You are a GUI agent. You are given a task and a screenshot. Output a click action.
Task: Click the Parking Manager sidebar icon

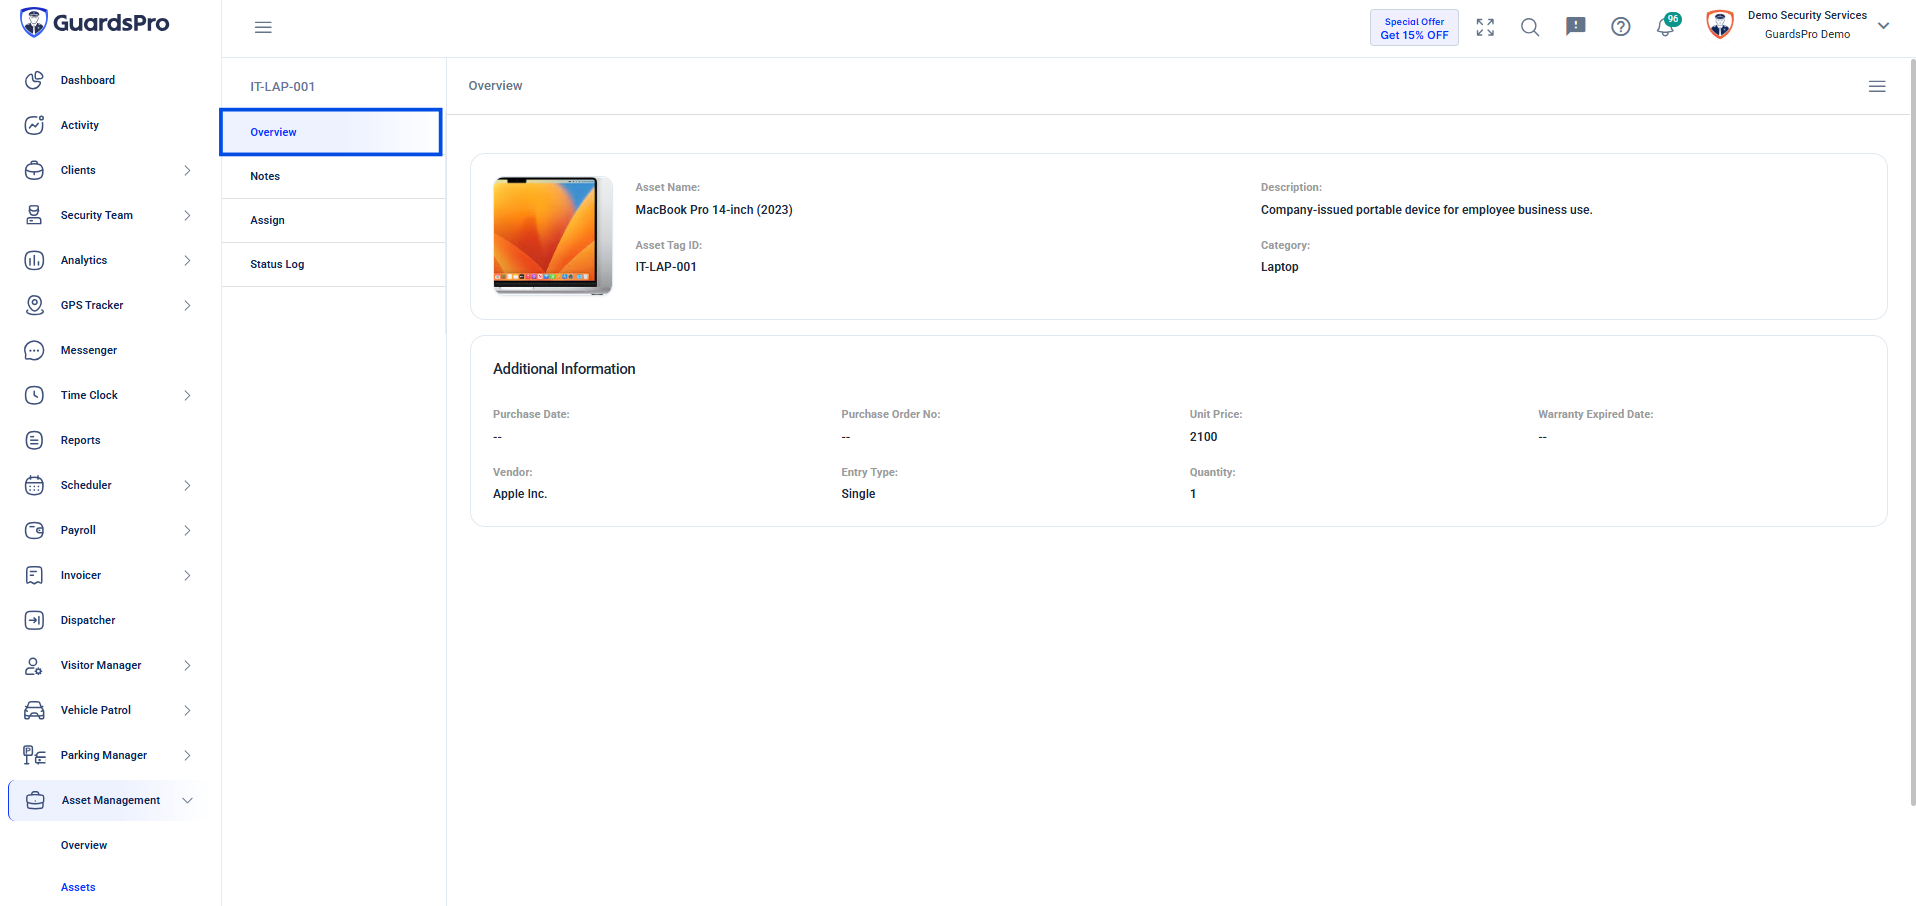34,755
